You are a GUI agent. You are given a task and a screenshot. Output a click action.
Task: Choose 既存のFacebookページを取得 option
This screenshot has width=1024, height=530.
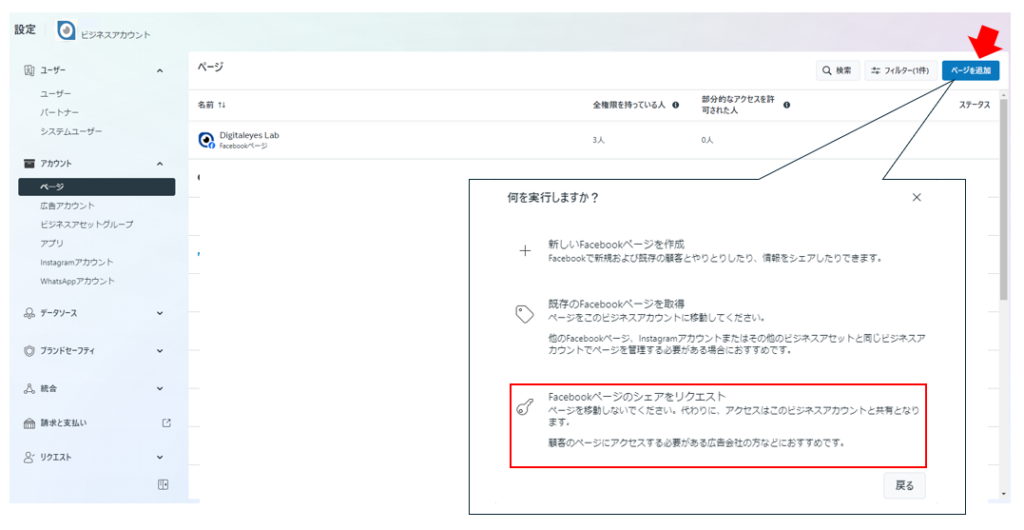coord(717,326)
